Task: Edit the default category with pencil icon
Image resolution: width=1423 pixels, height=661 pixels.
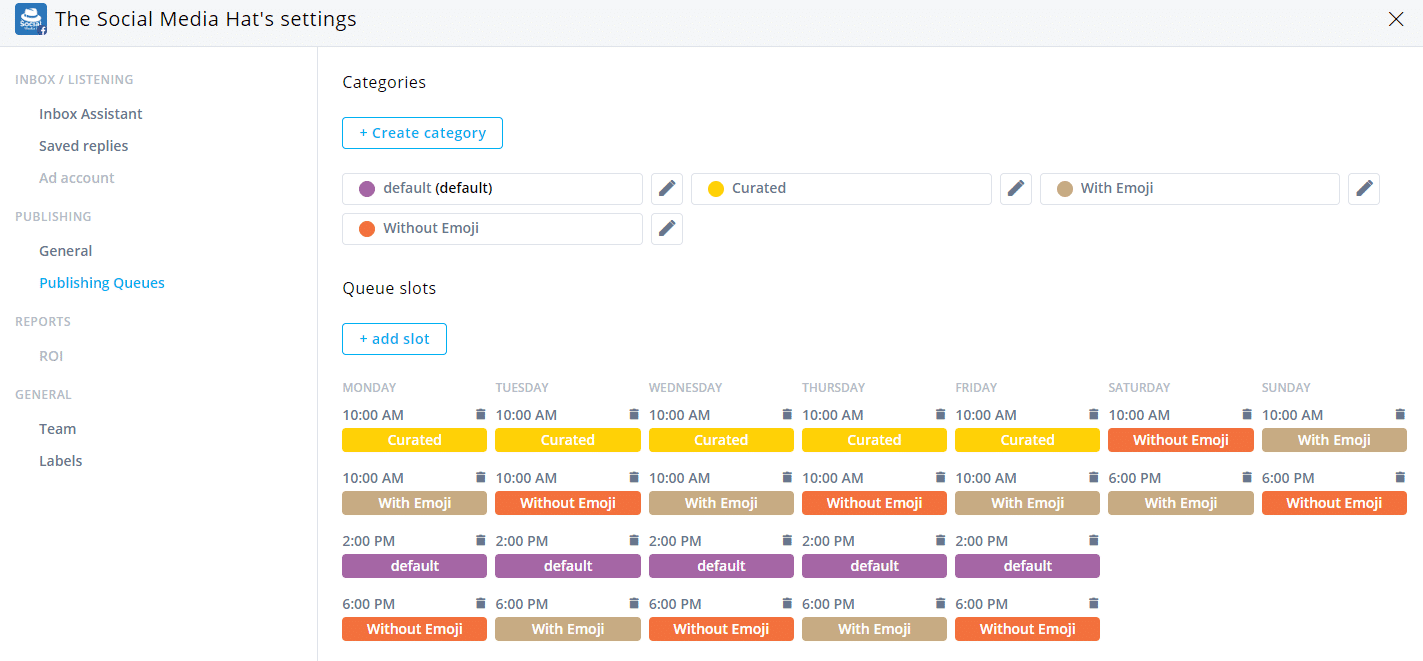Action: pyautogui.click(x=667, y=188)
